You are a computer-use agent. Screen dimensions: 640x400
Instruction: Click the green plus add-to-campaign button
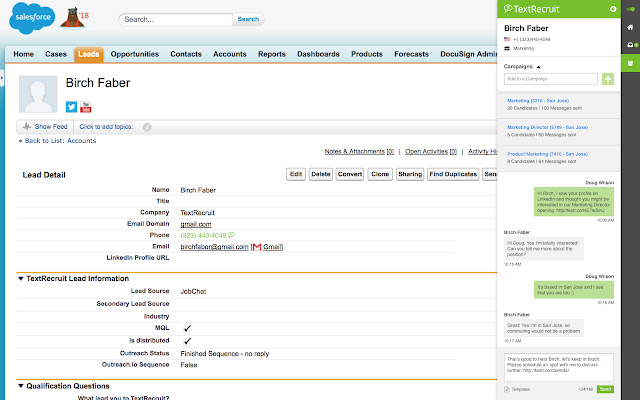[x=608, y=79]
